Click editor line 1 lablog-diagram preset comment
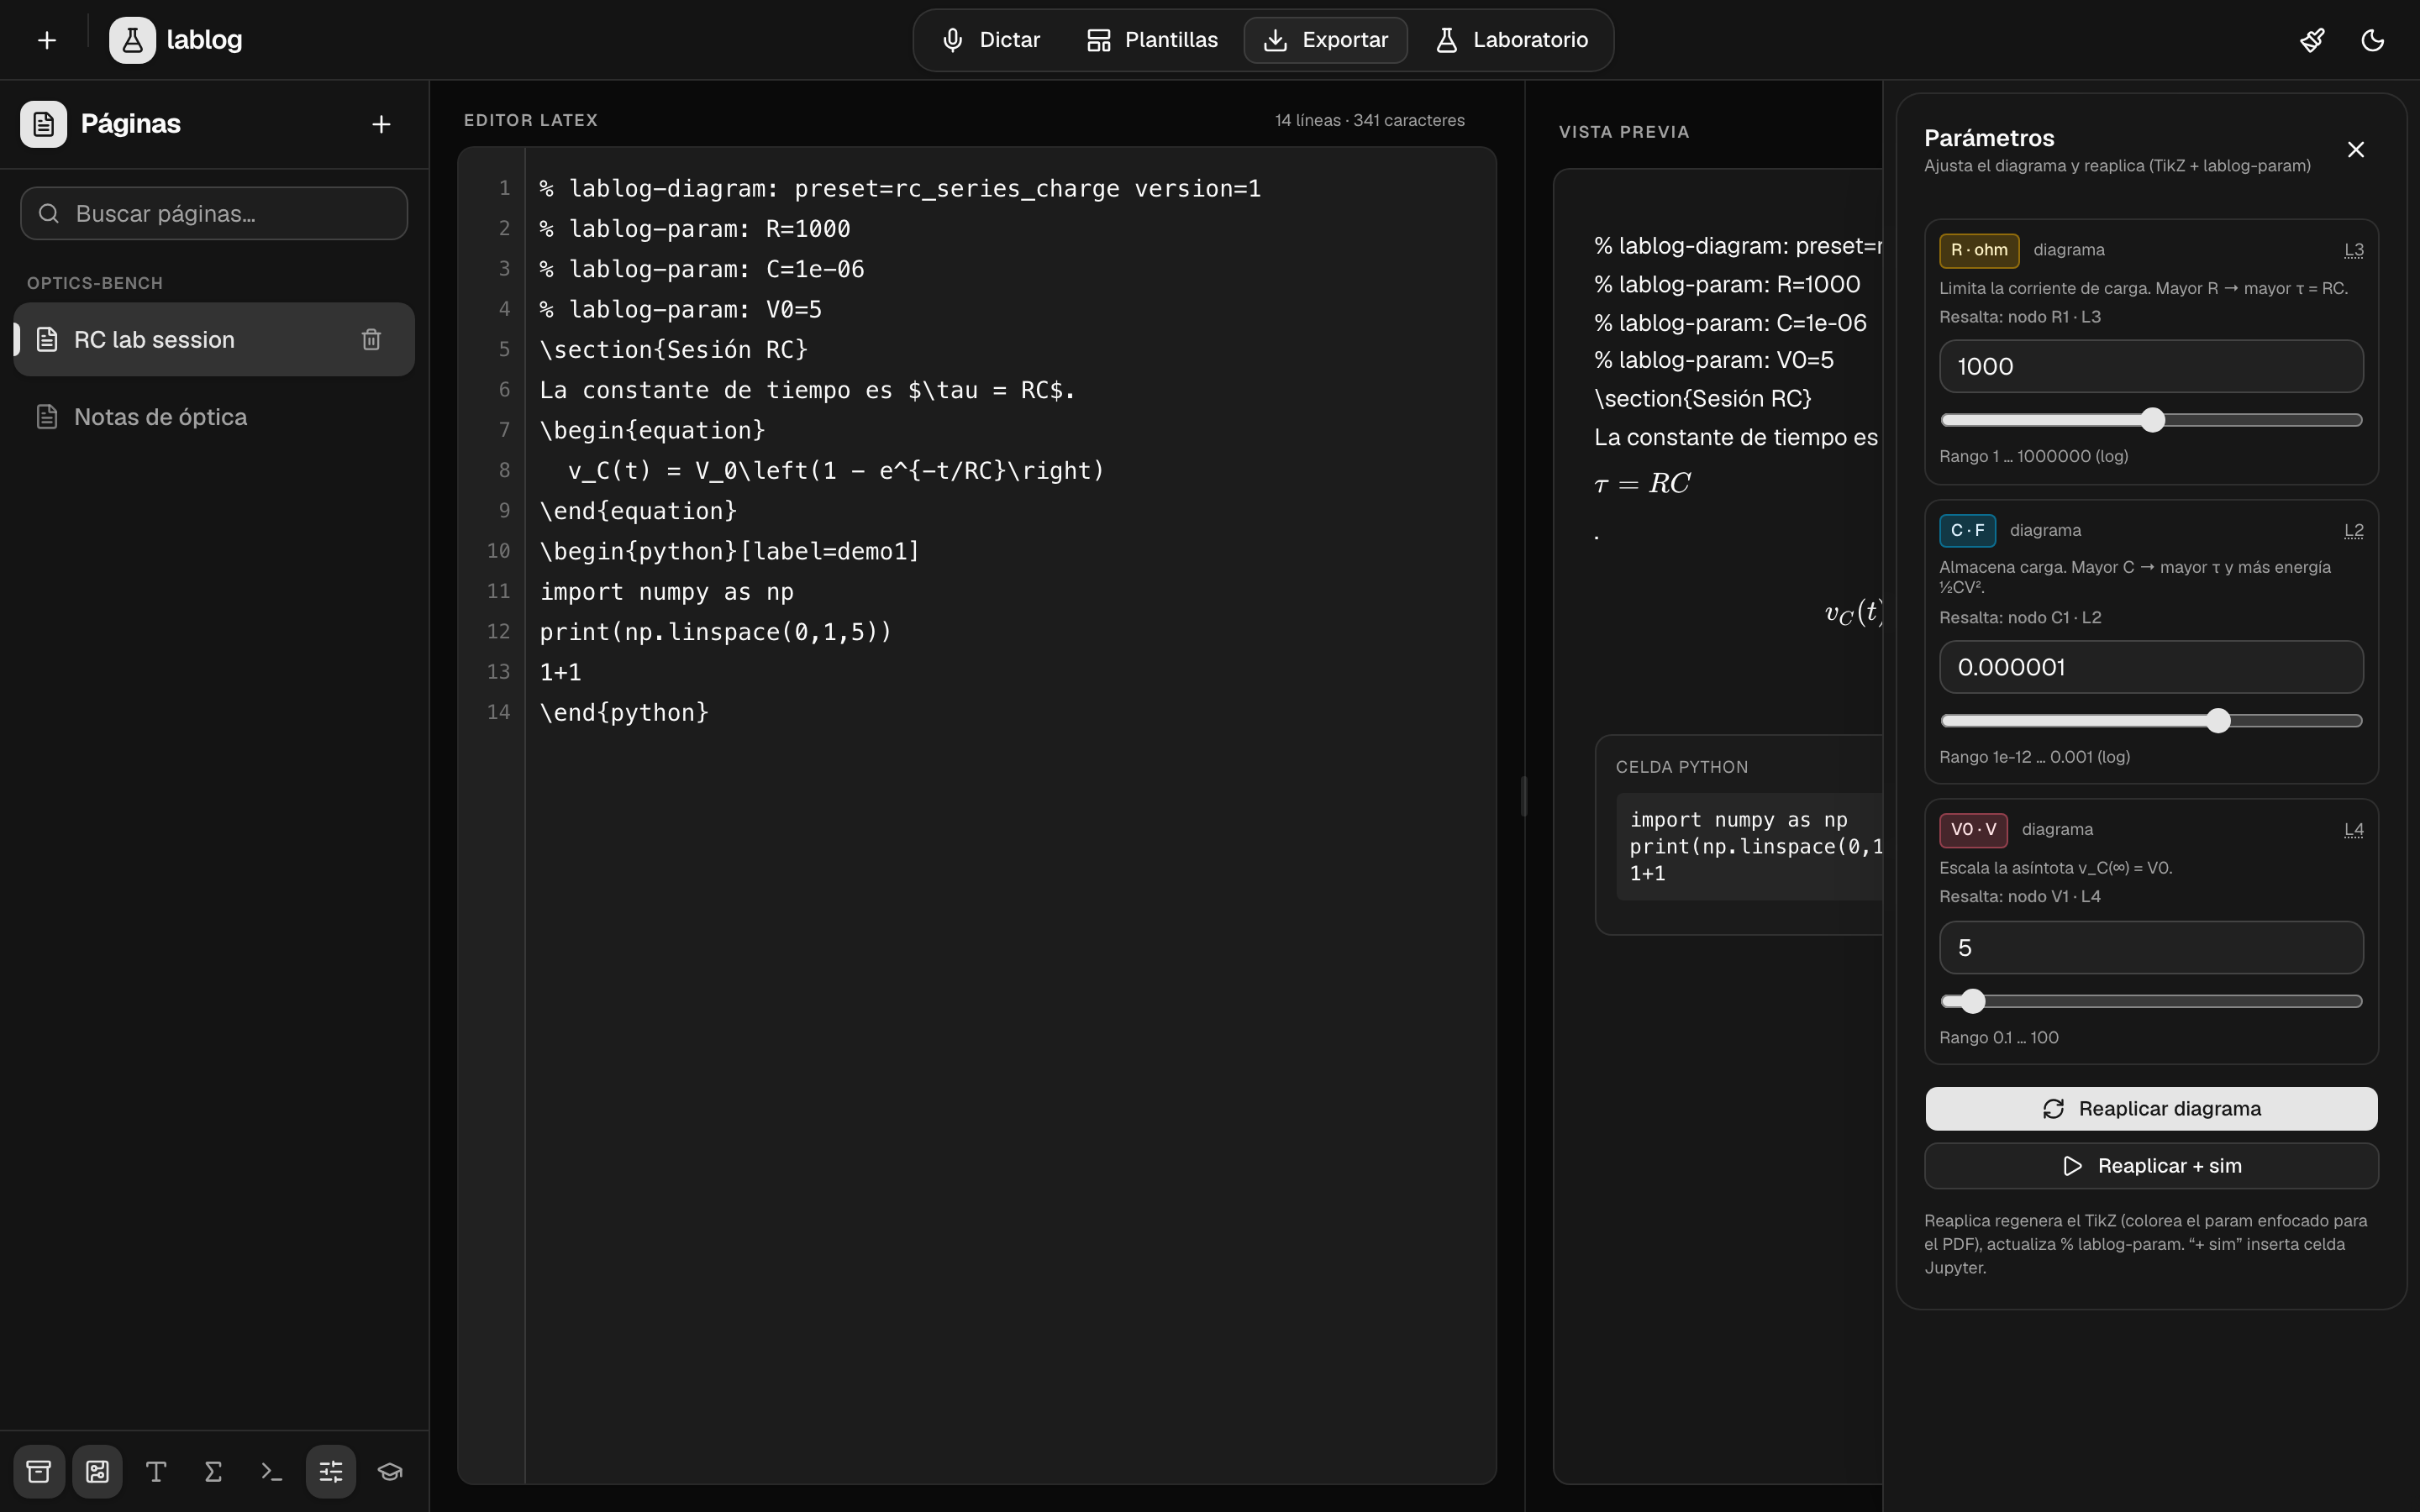The image size is (2420, 1512). pos(900,188)
